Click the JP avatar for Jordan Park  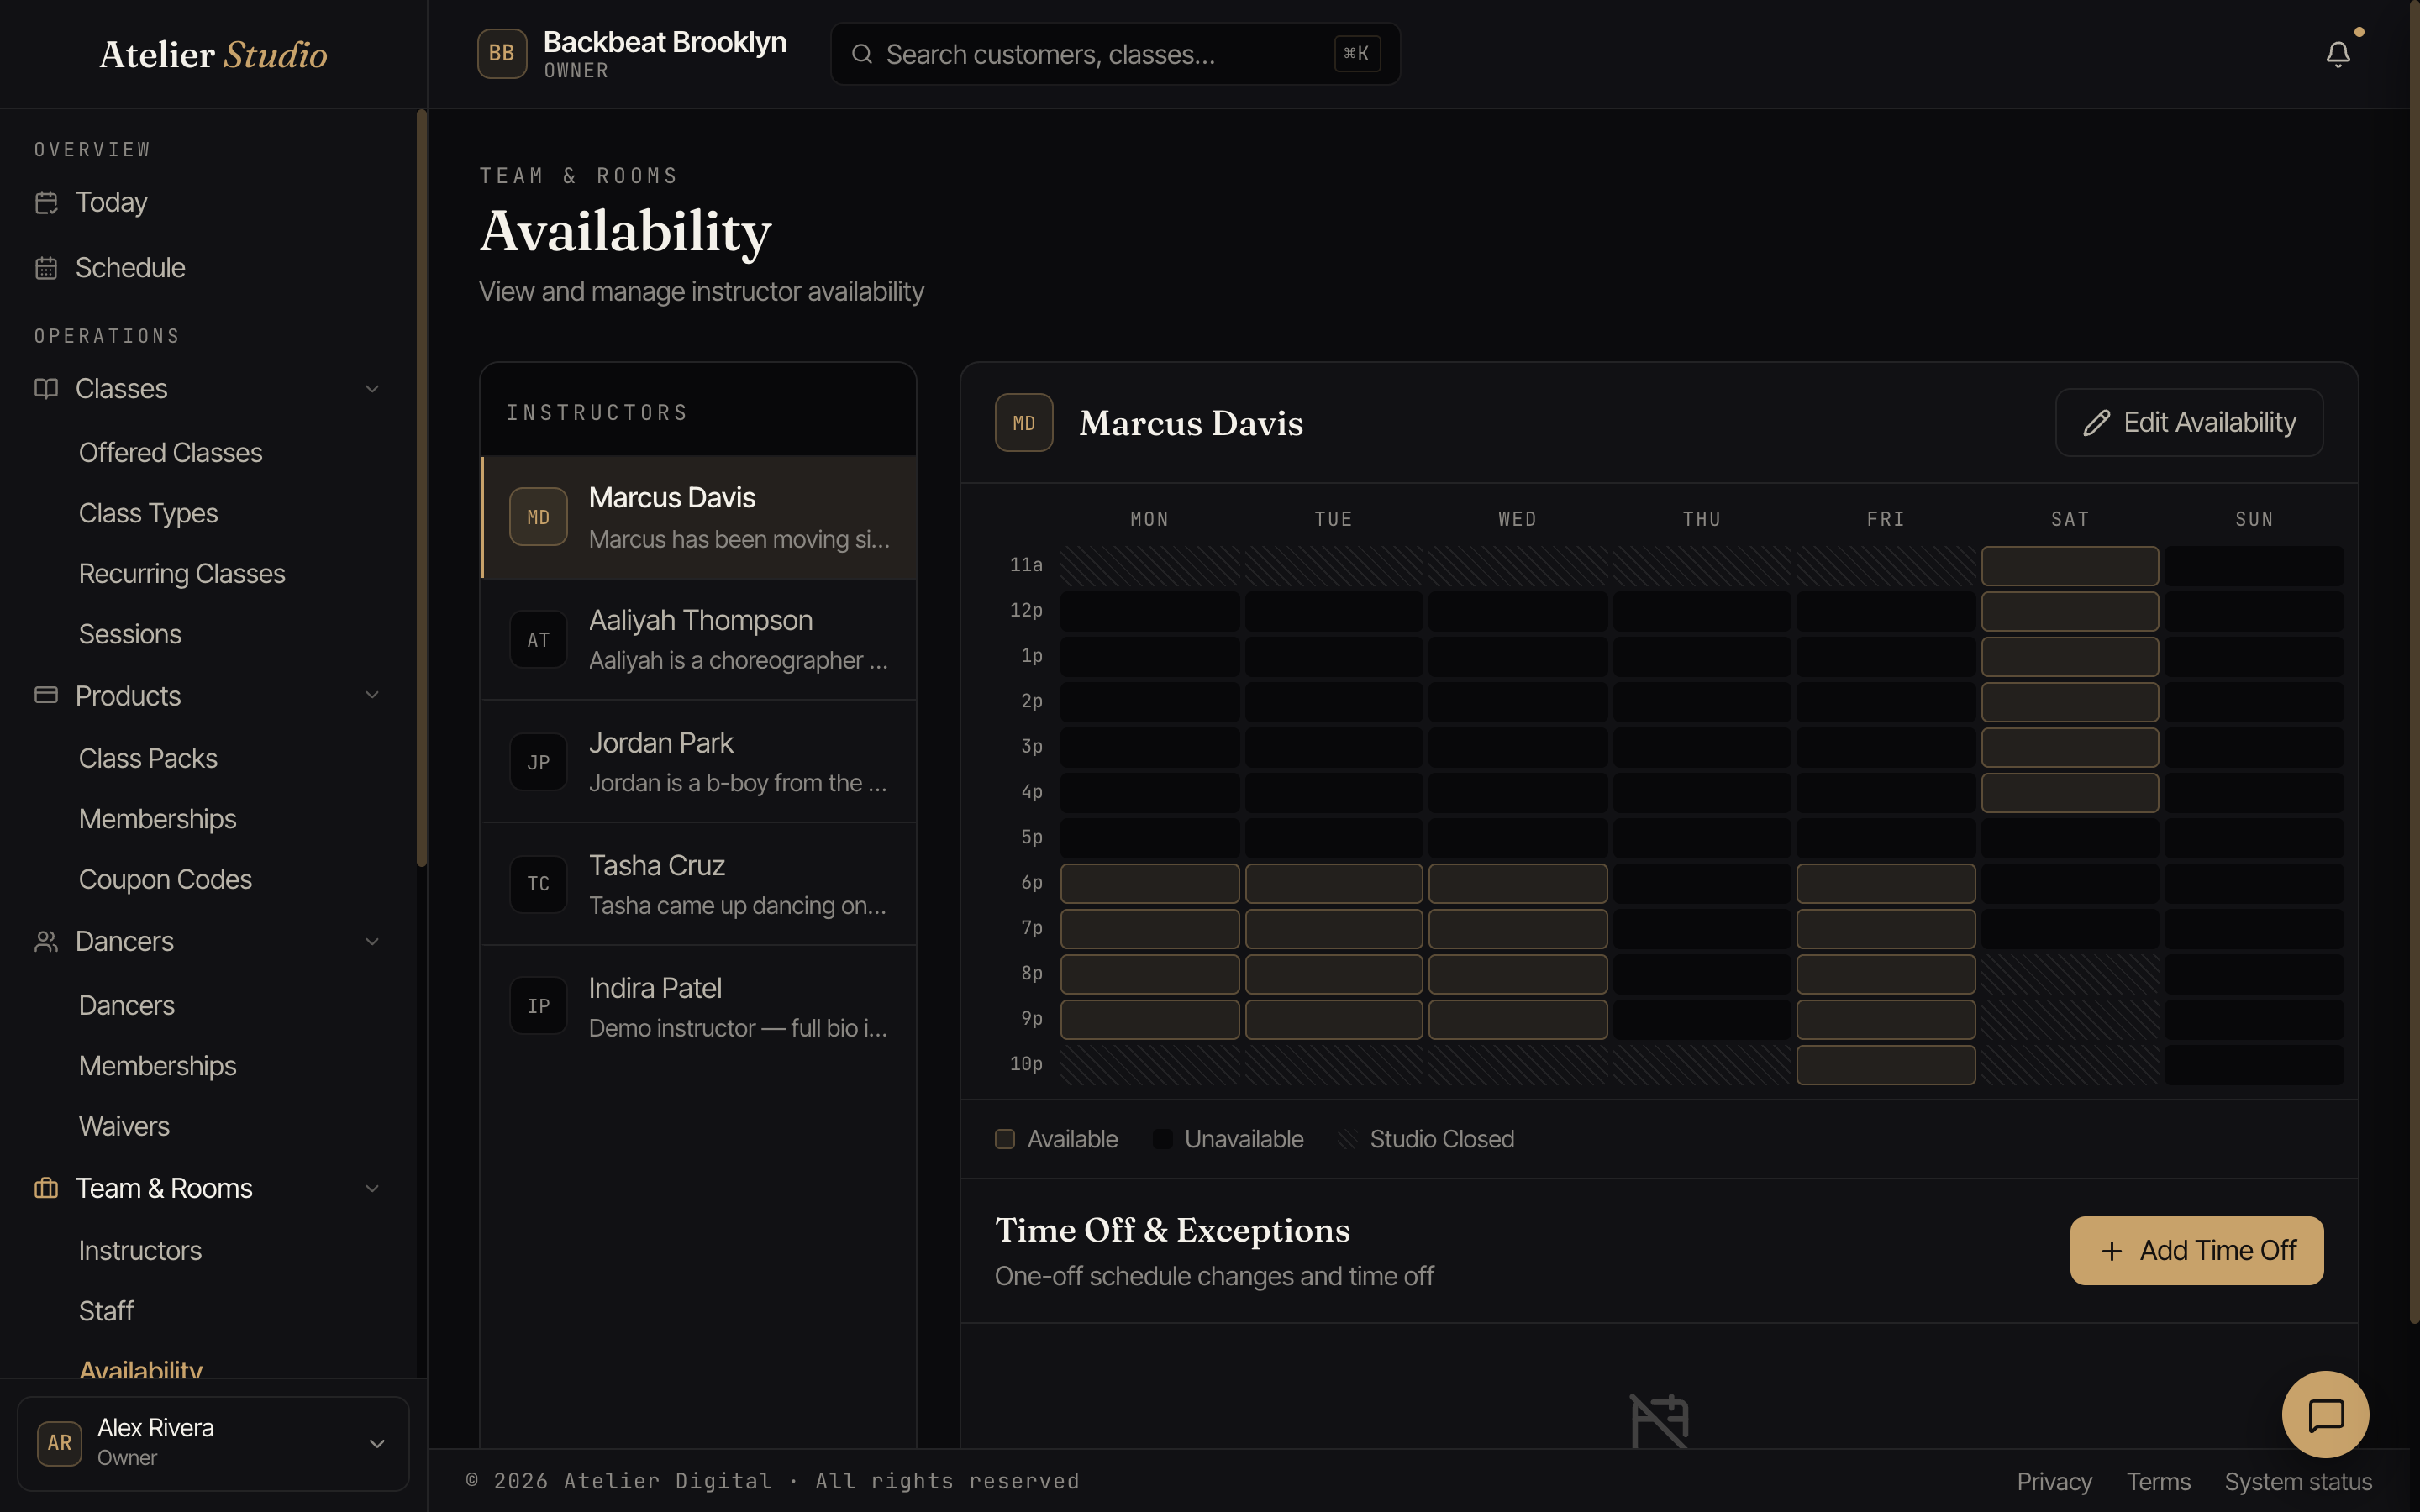(x=538, y=763)
